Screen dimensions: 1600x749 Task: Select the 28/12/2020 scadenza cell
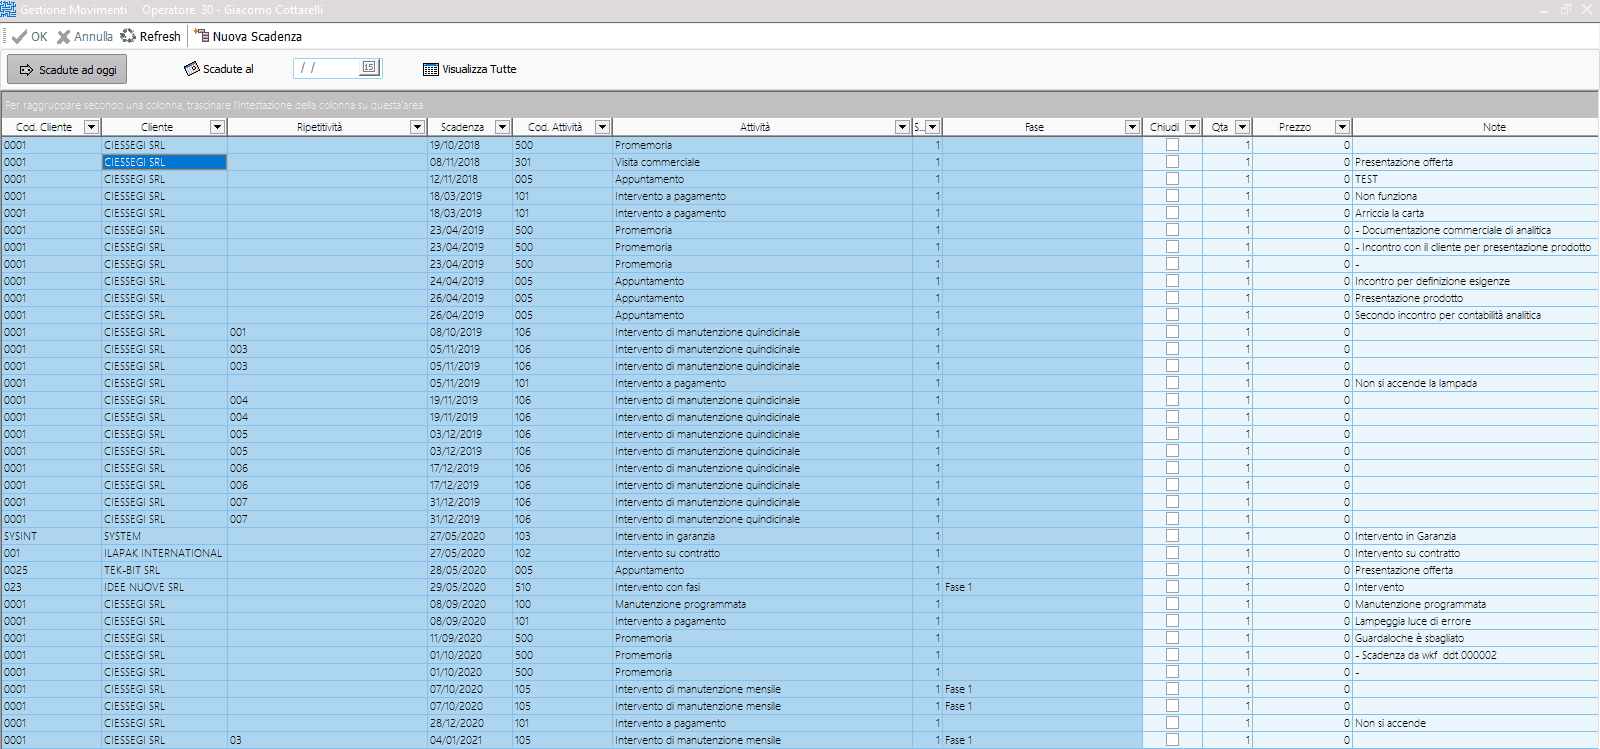(x=470, y=723)
